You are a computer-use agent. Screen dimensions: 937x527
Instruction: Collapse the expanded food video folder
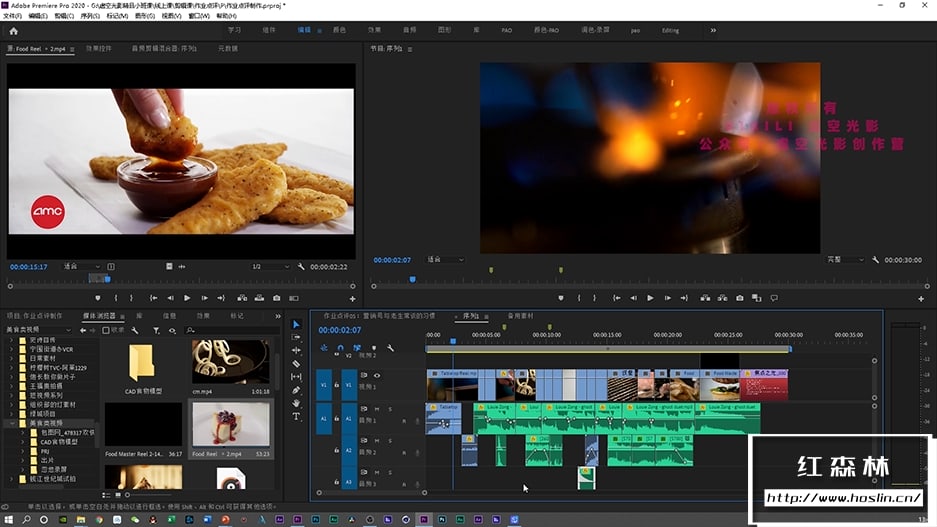12,423
